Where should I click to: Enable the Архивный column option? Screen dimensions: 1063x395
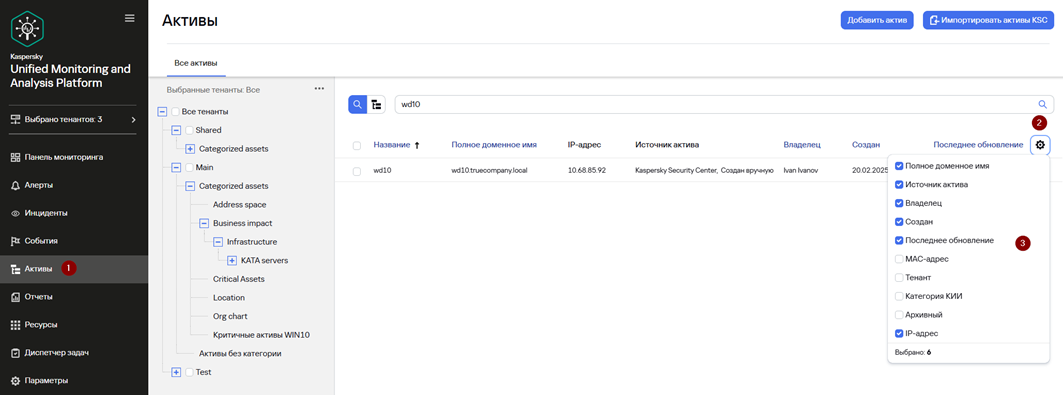coord(899,315)
